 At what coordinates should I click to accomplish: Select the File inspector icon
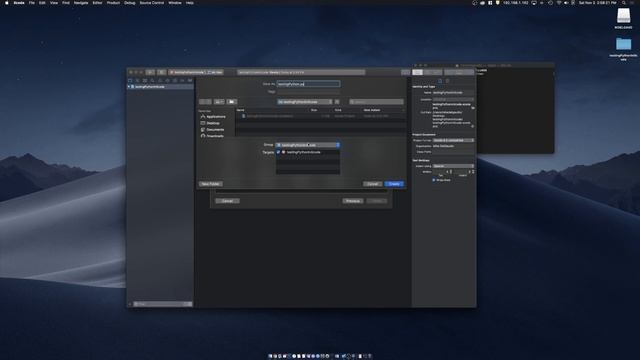click(440, 81)
